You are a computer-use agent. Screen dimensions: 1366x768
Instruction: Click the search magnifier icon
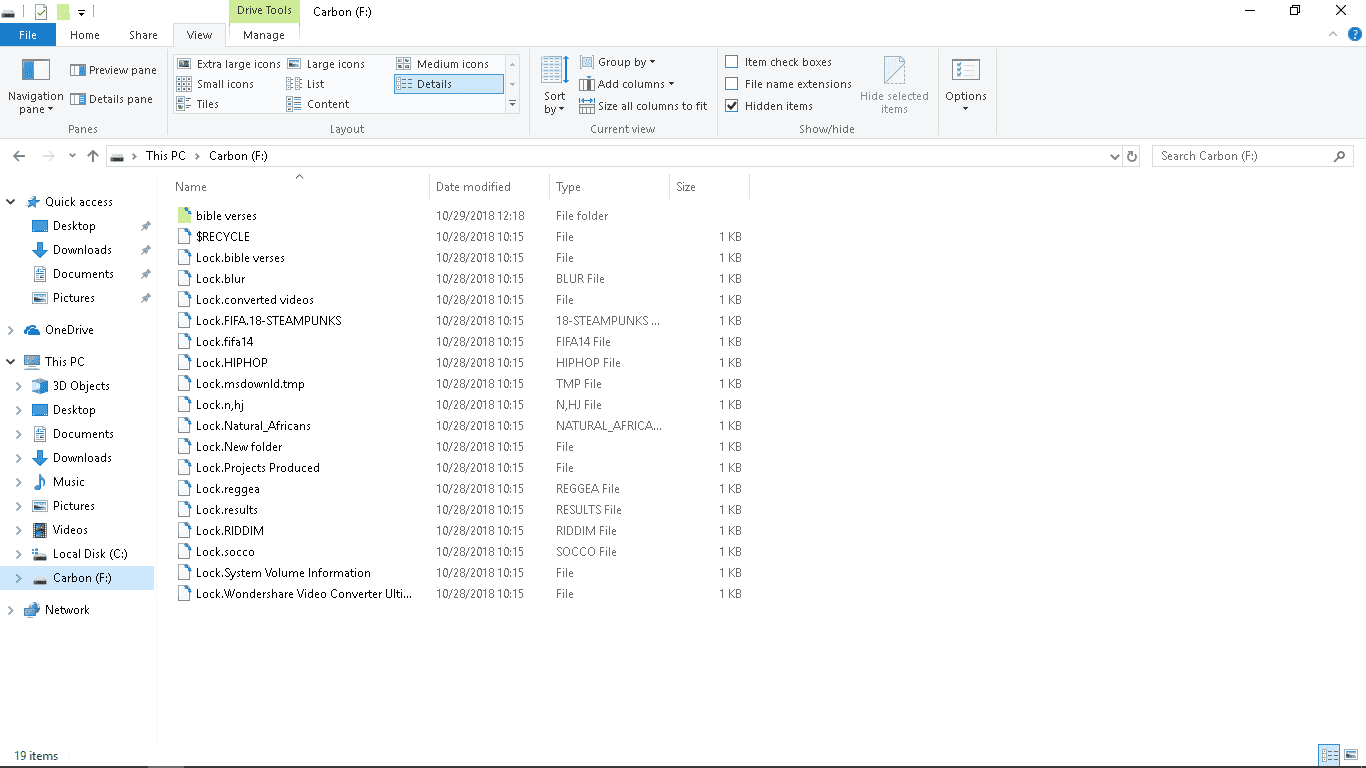1340,156
